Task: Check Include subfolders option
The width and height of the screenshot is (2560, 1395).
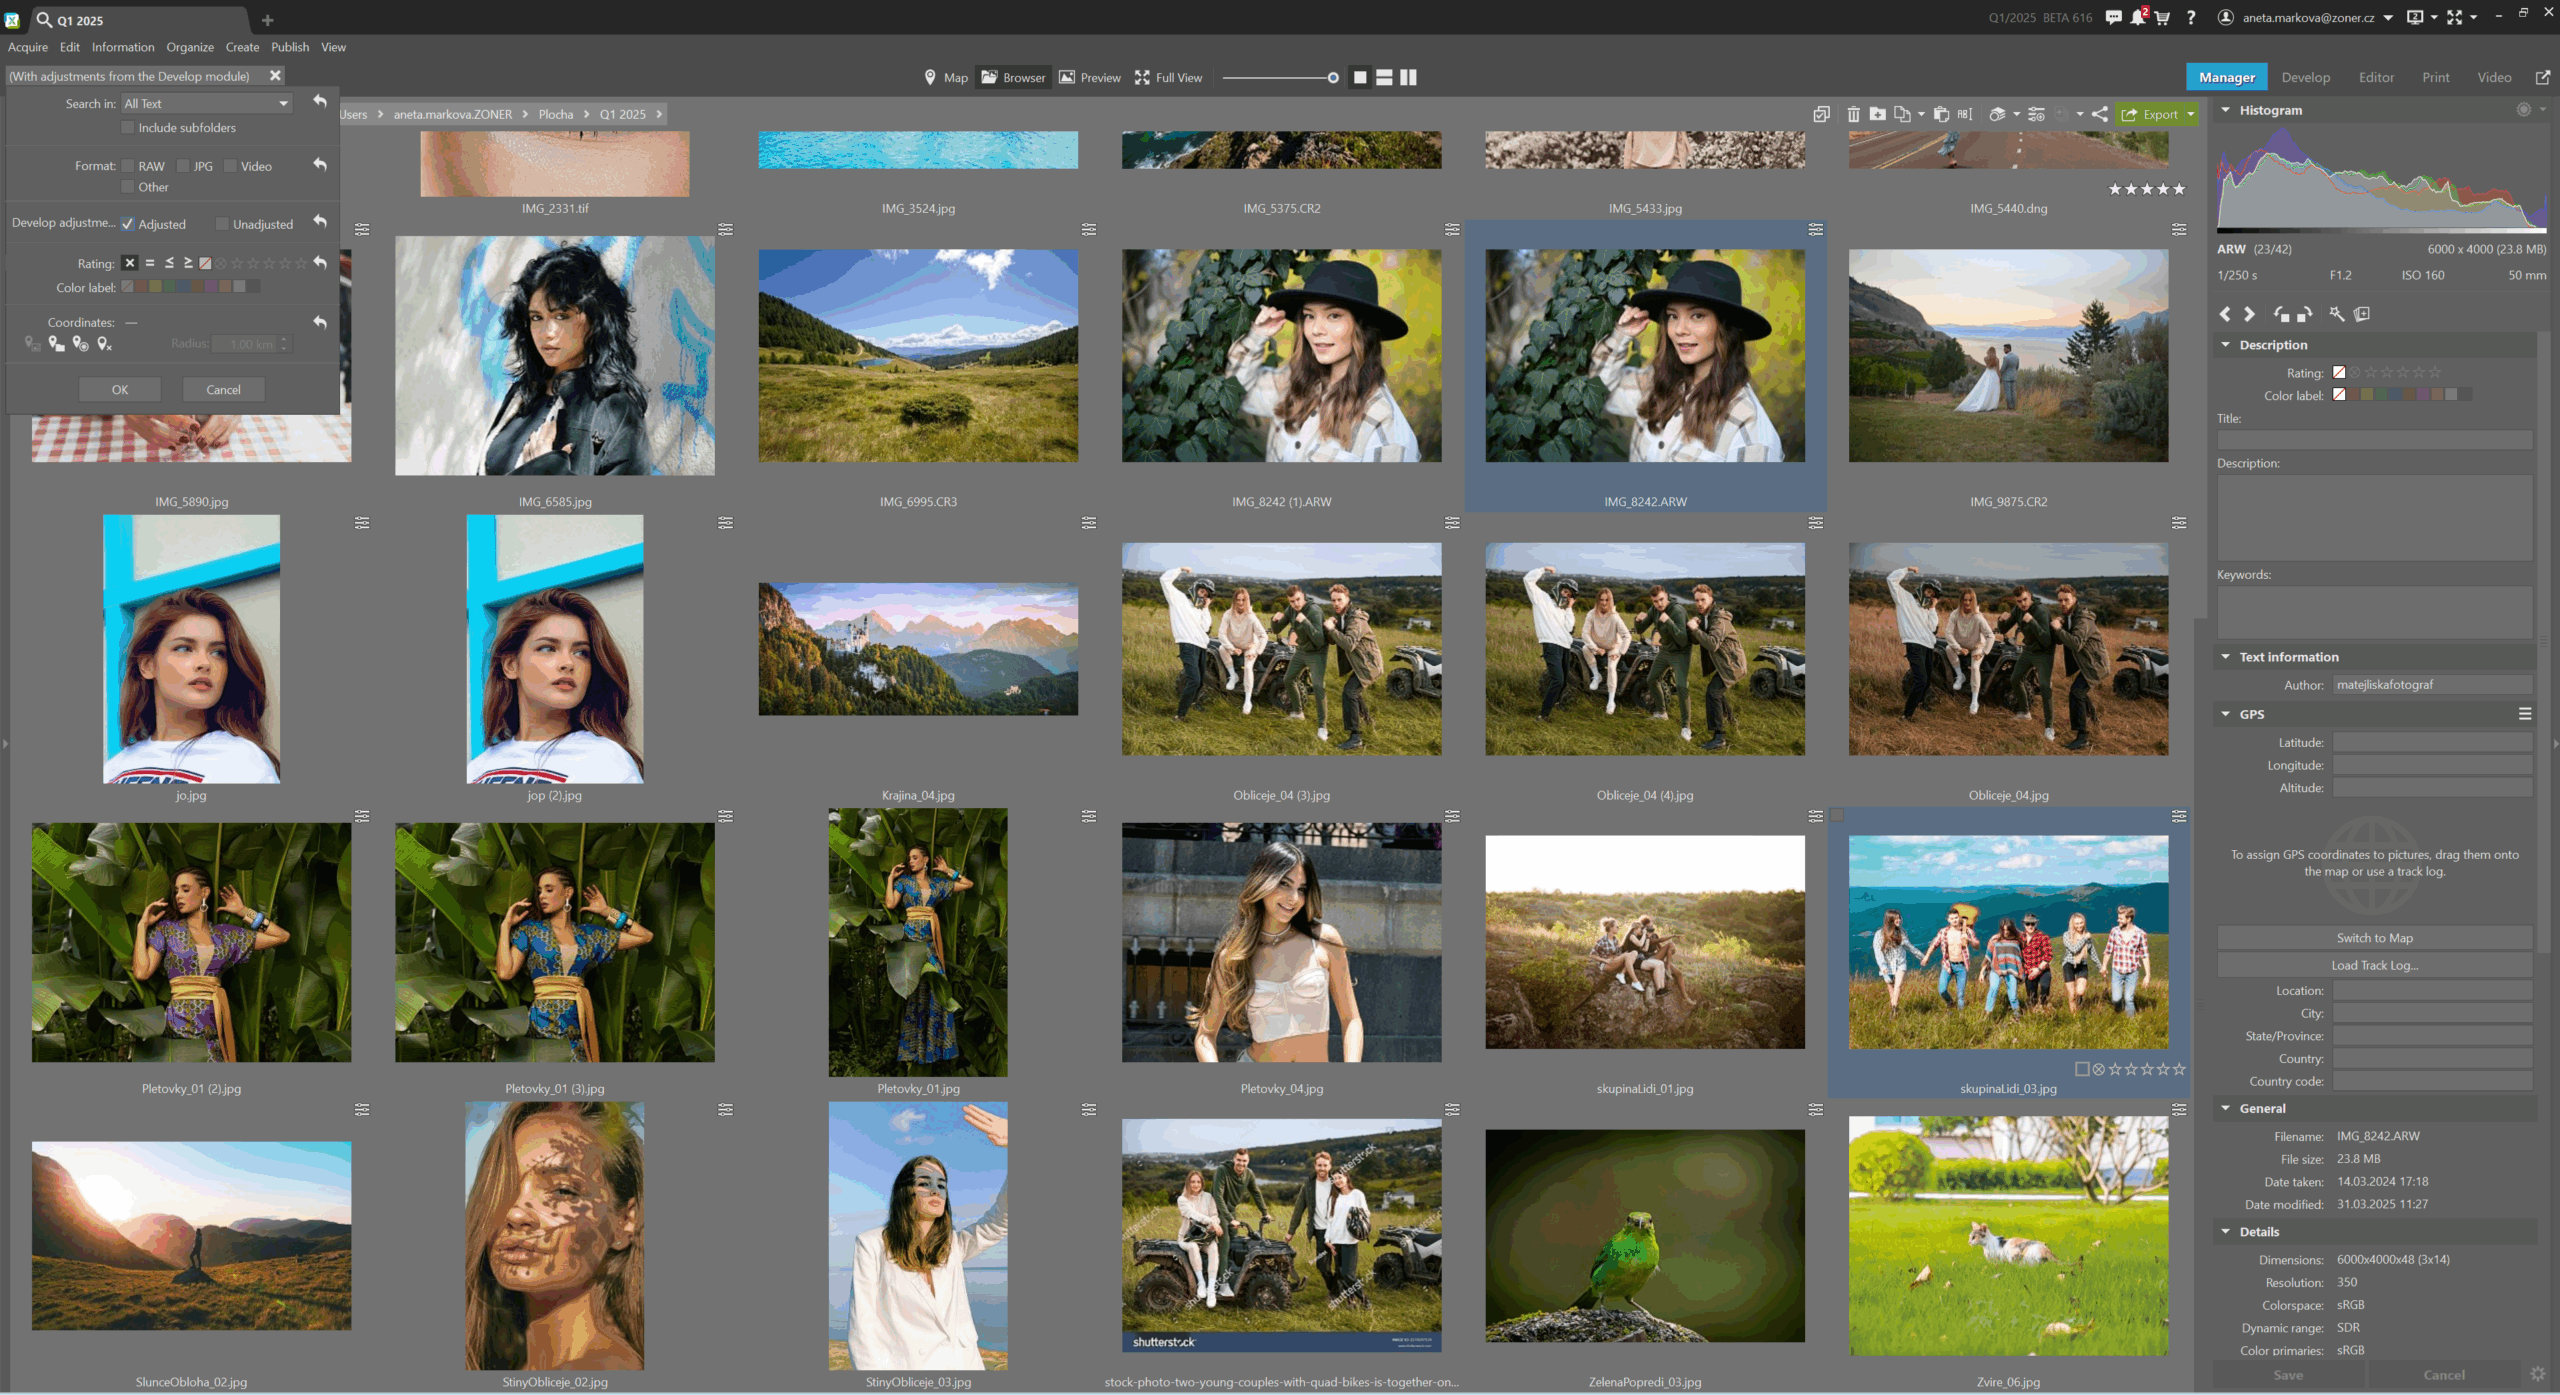Action: pos(128,128)
